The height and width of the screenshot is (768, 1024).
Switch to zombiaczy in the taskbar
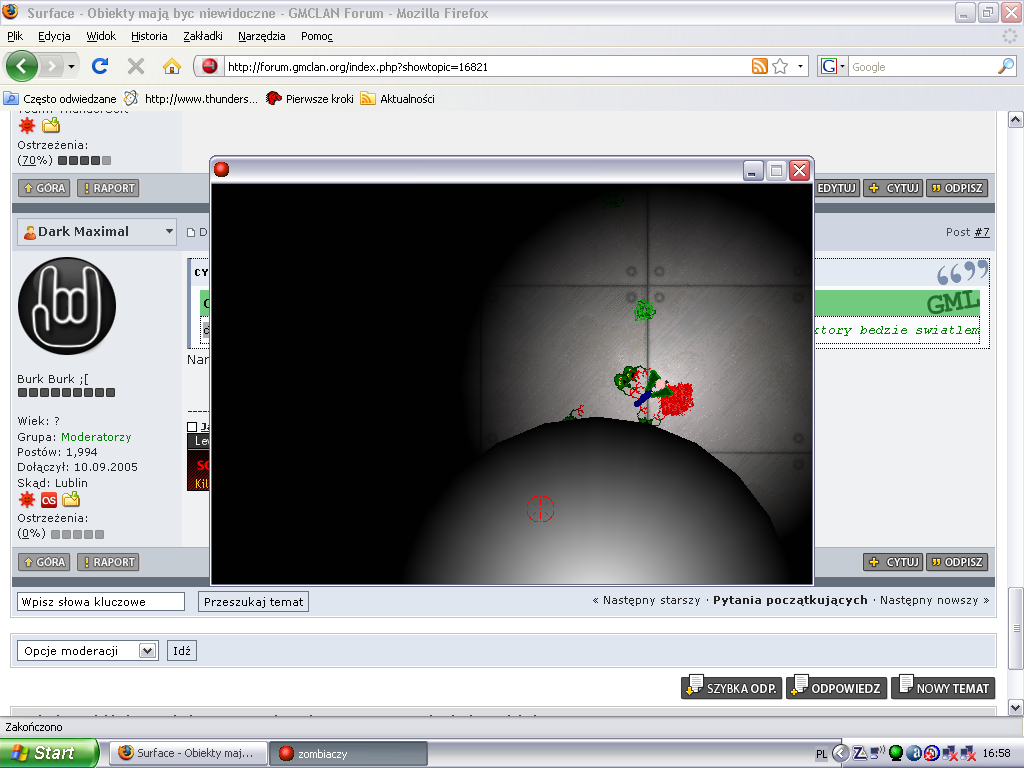click(348, 753)
